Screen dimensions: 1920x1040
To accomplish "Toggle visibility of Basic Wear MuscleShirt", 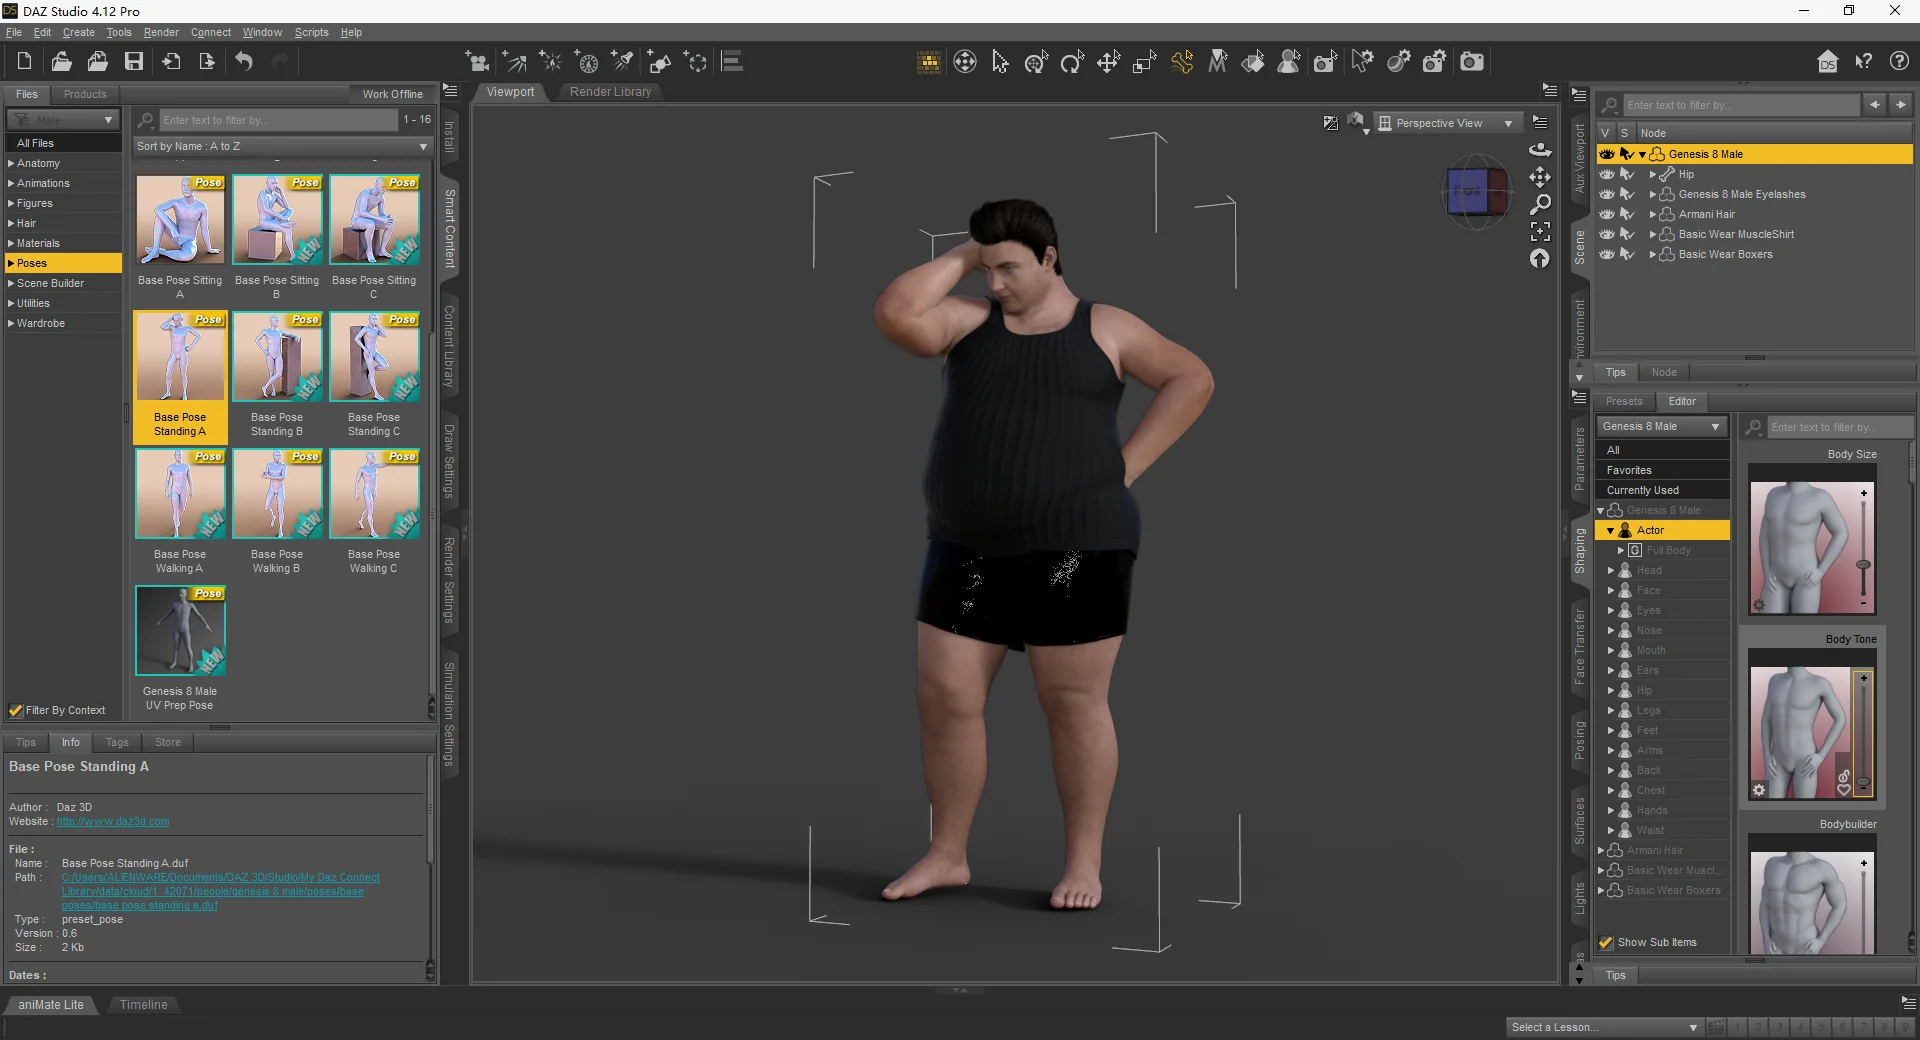I will [1607, 234].
